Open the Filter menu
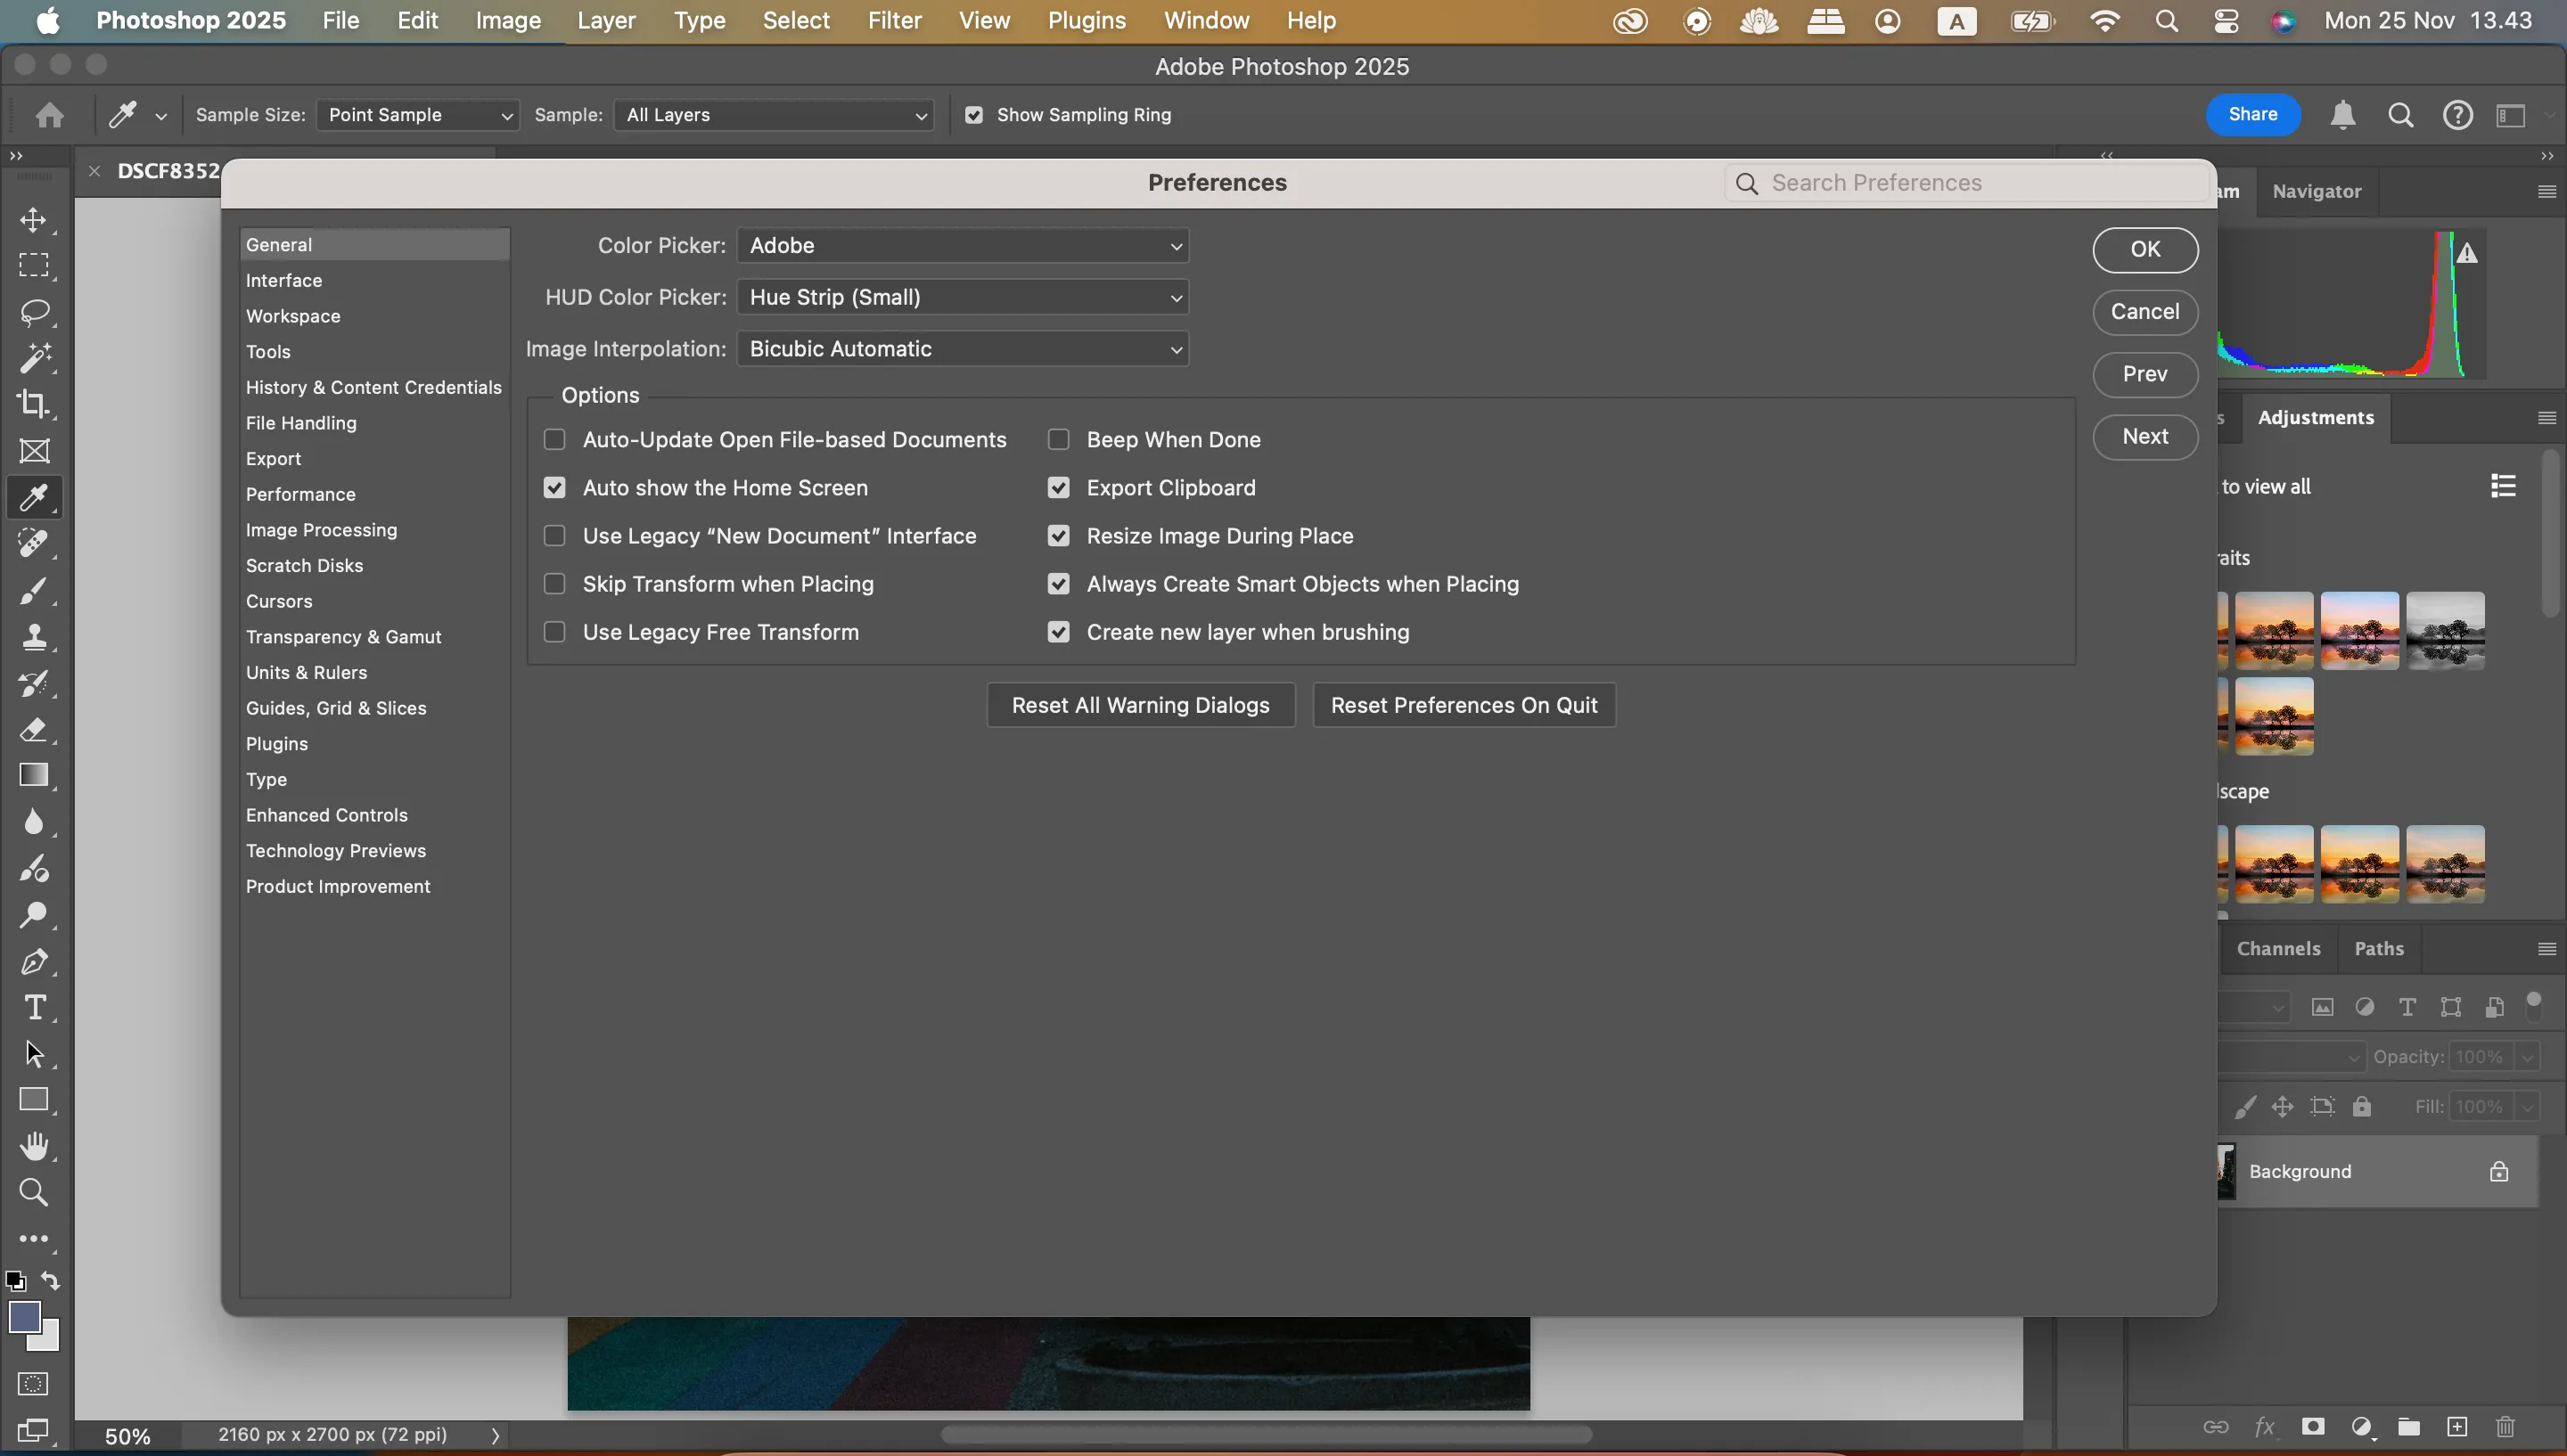Viewport: 2567px width, 1456px height. pos(894,20)
